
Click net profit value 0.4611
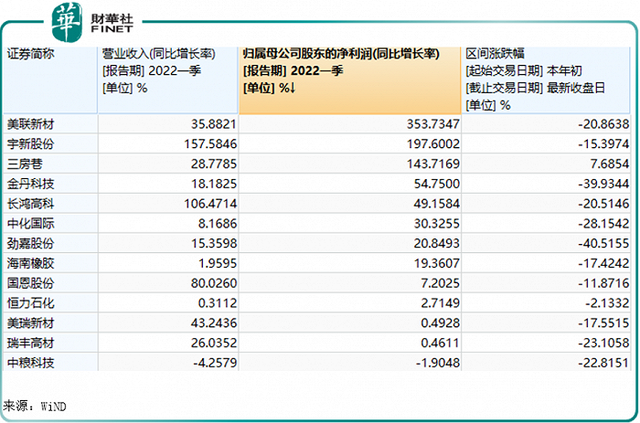click(x=440, y=343)
